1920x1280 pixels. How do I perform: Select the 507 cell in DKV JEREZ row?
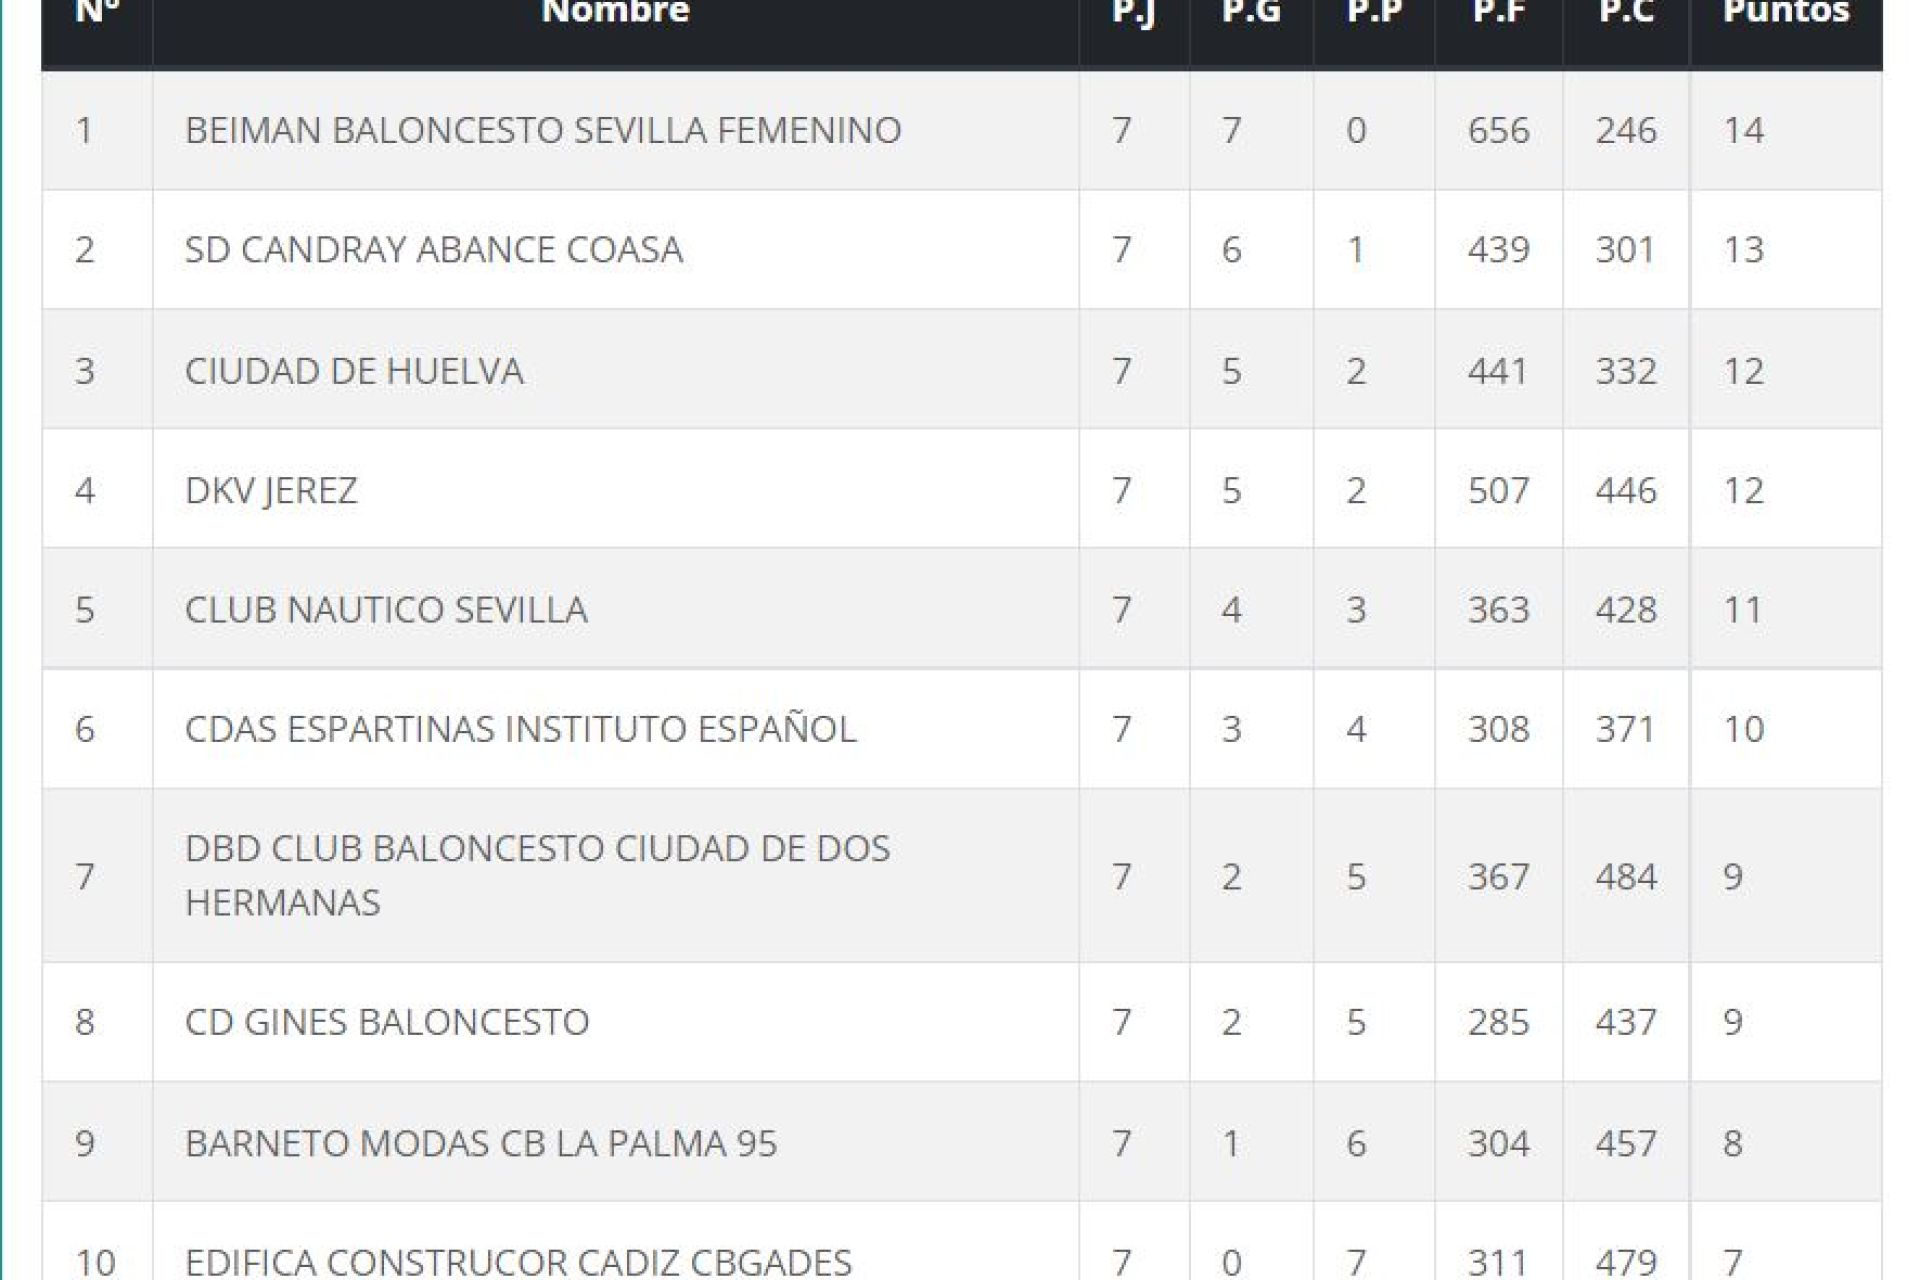pyautogui.click(x=1498, y=490)
